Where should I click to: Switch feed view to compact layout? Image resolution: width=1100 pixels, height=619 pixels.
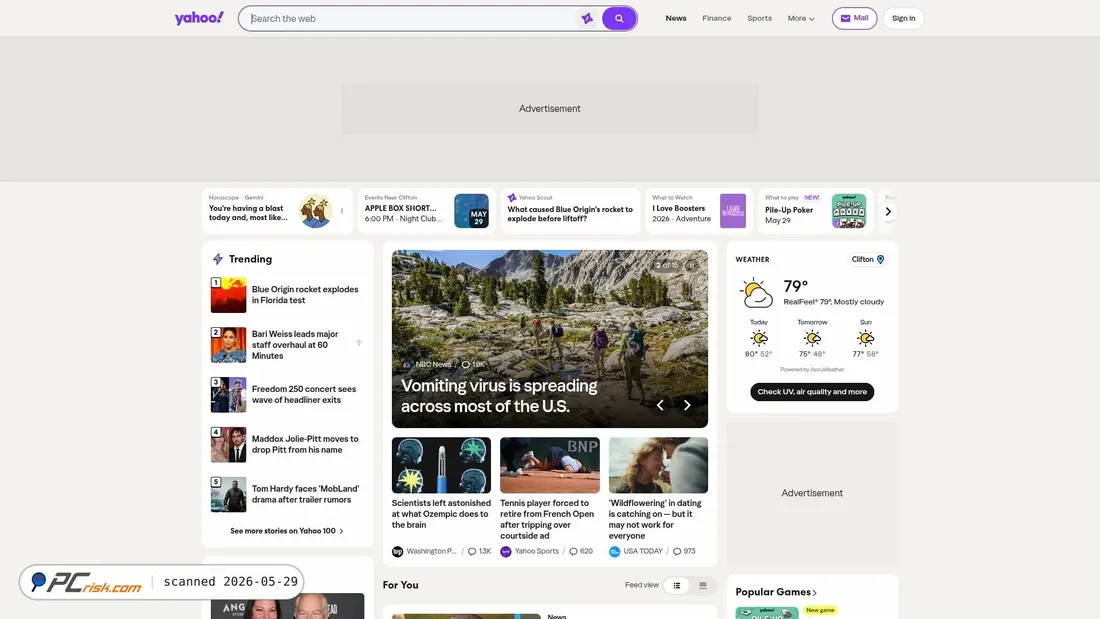click(x=702, y=585)
